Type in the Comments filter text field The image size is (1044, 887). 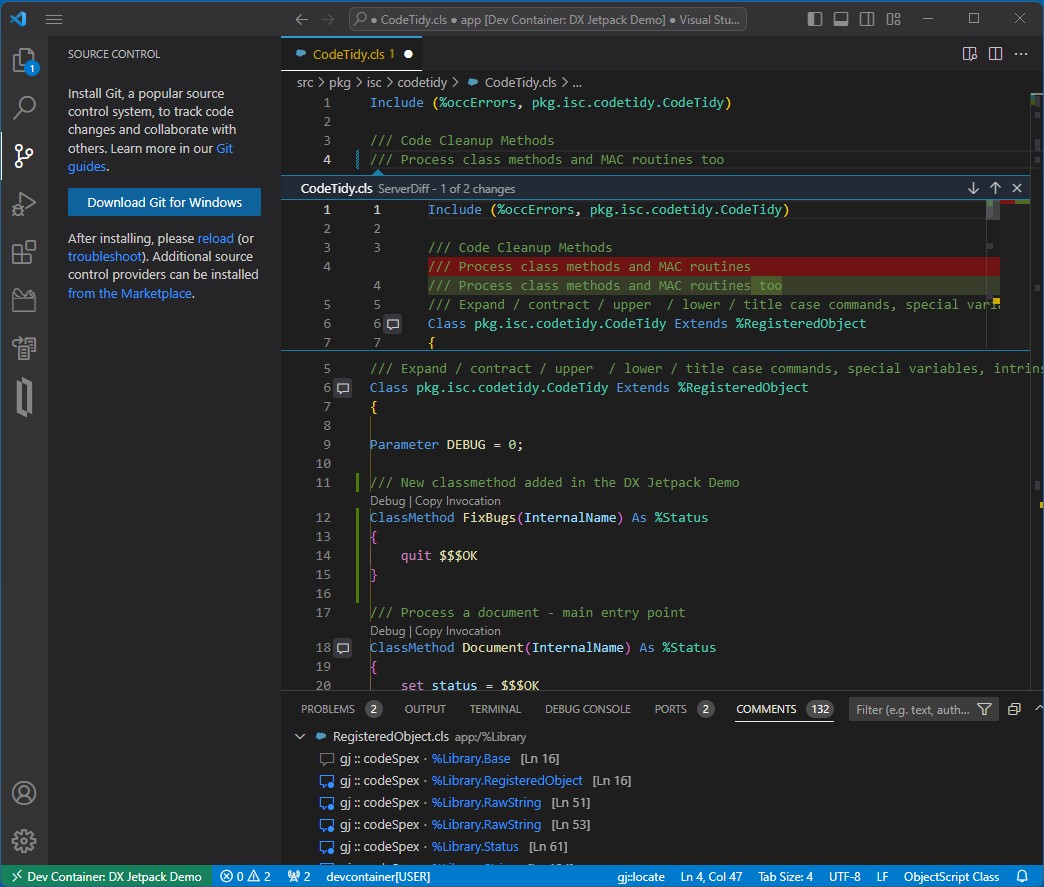pos(912,709)
